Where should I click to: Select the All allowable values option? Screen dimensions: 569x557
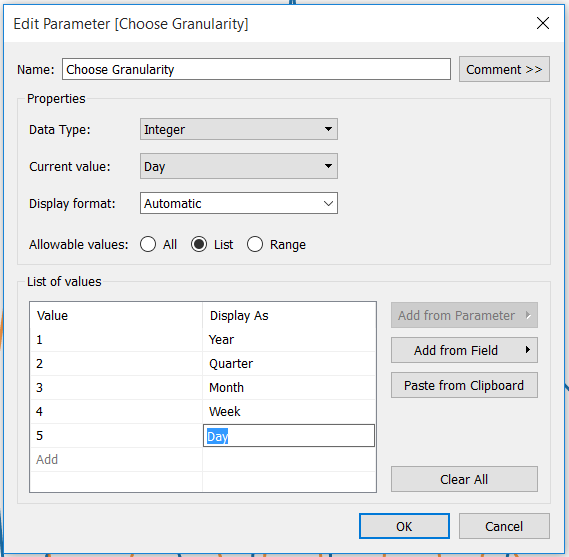(148, 244)
